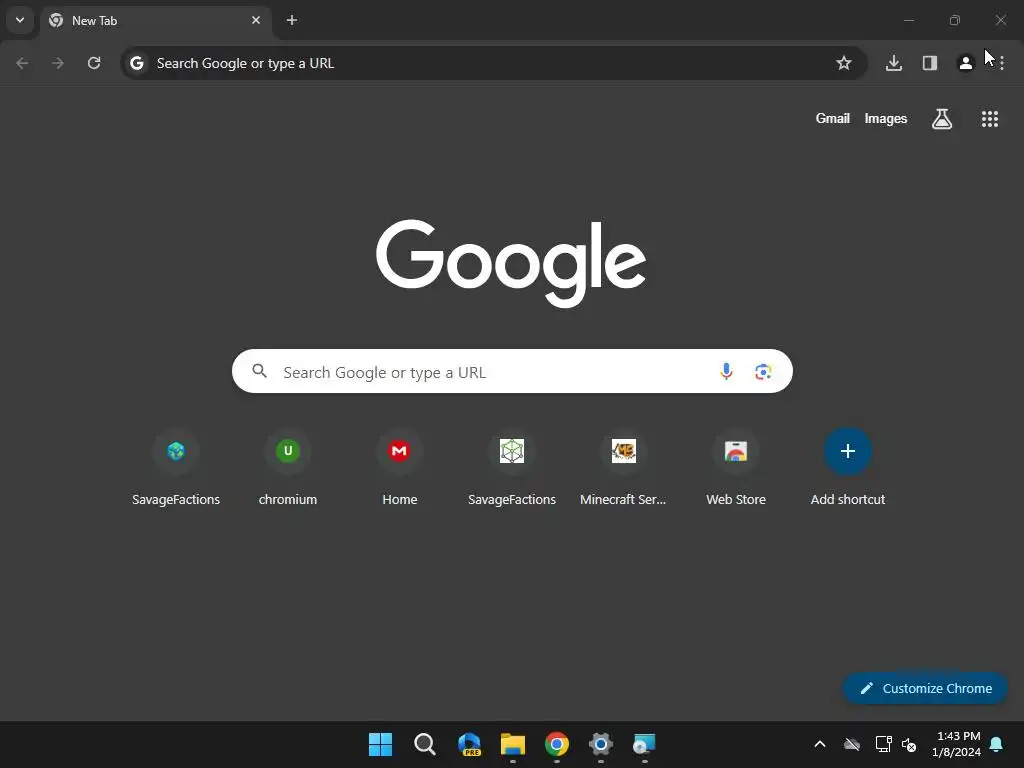Open Search Labs flask icon

pos(942,119)
